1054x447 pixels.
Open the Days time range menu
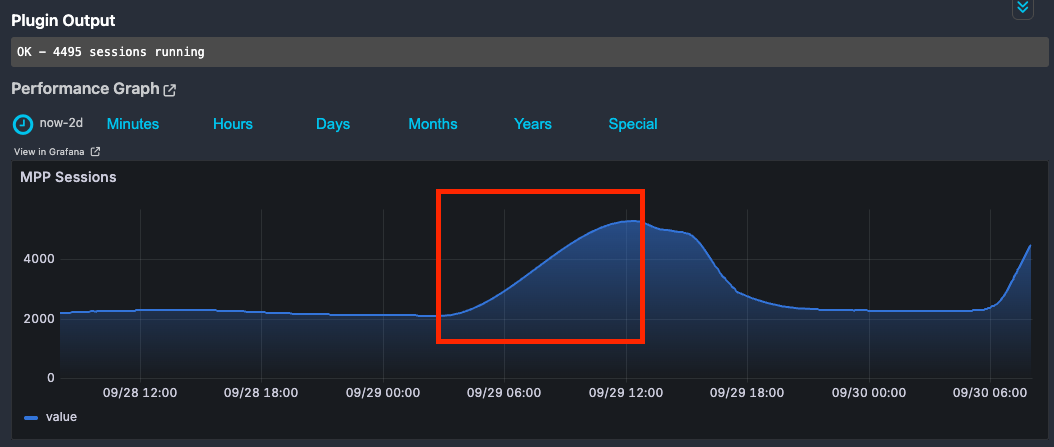(x=333, y=124)
